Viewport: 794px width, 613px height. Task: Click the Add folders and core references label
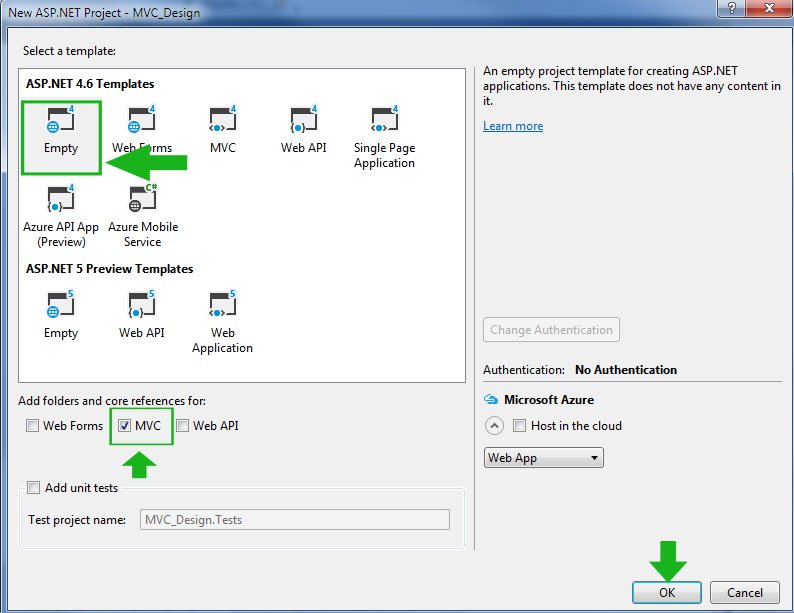click(x=112, y=401)
